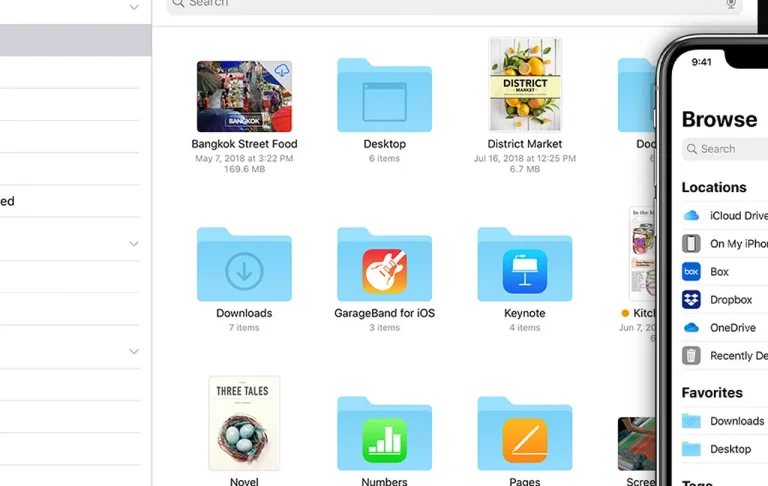Open the Desktop folder in the iPad grid
This screenshot has height=486, width=768.
tap(384, 96)
